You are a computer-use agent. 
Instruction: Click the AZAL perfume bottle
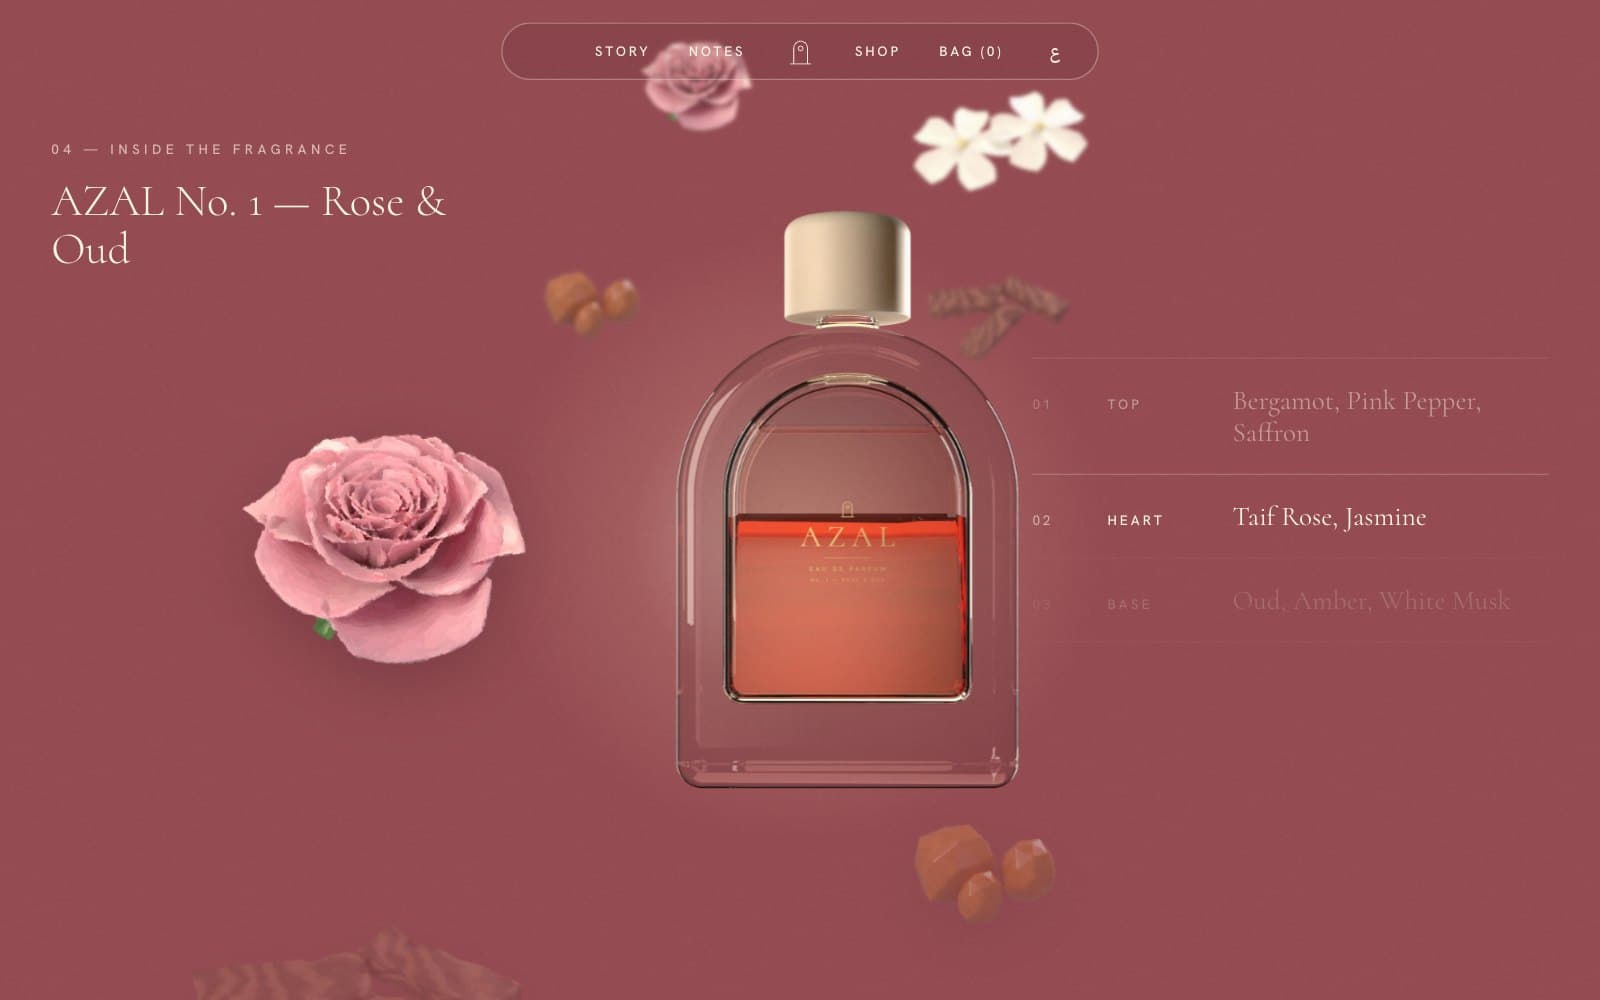pyautogui.click(x=847, y=500)
